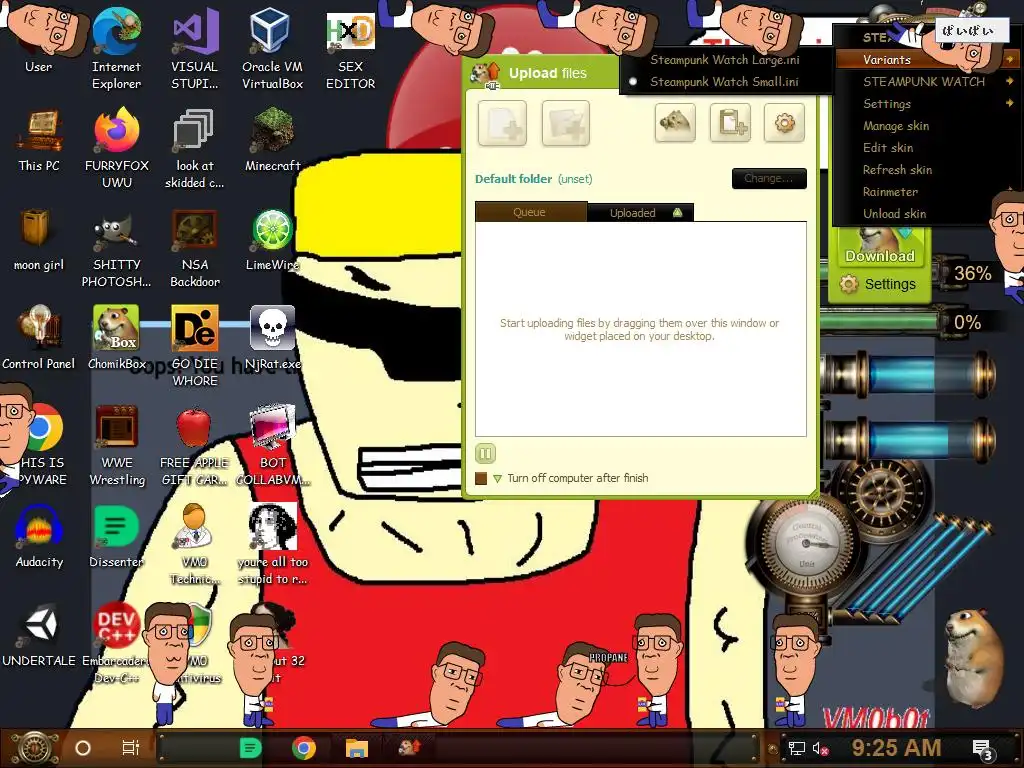Viewport: 1024px width, 768px height.
Task: Open the moon girl desktop icon
Action: [x=39, y=240]
